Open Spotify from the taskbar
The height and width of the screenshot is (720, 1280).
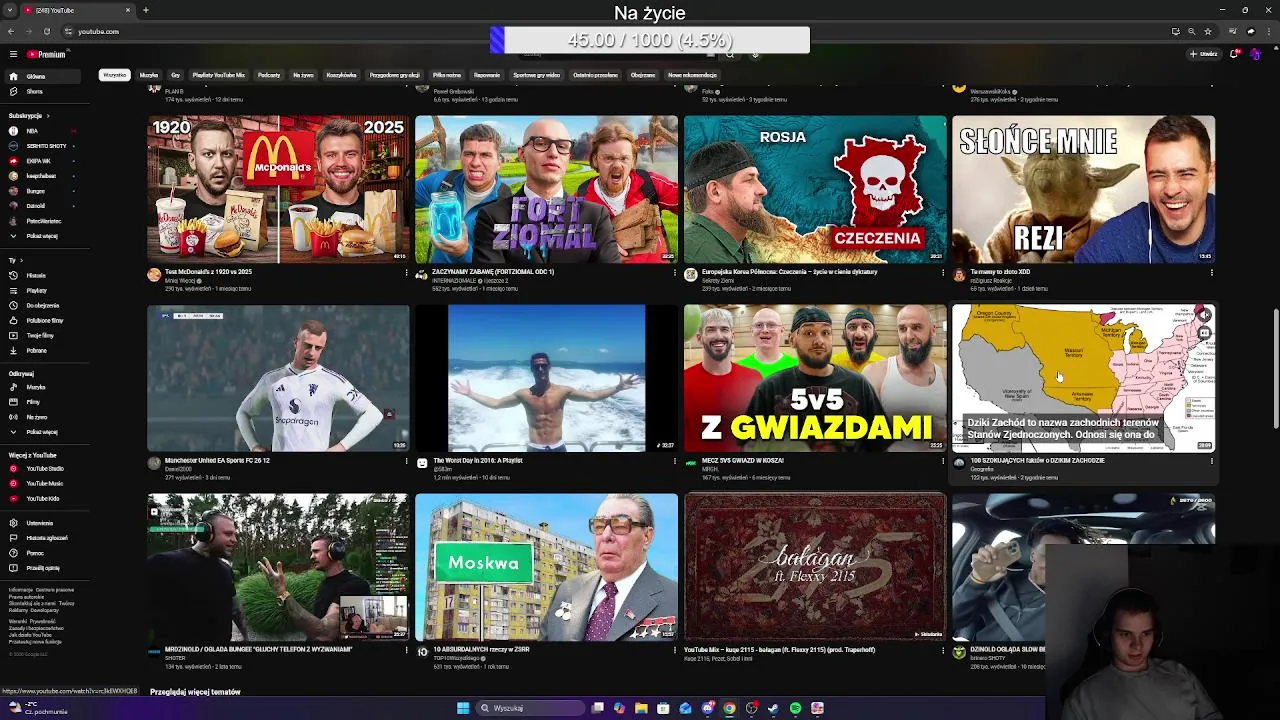pyautogui.click(x=795, y=708)
